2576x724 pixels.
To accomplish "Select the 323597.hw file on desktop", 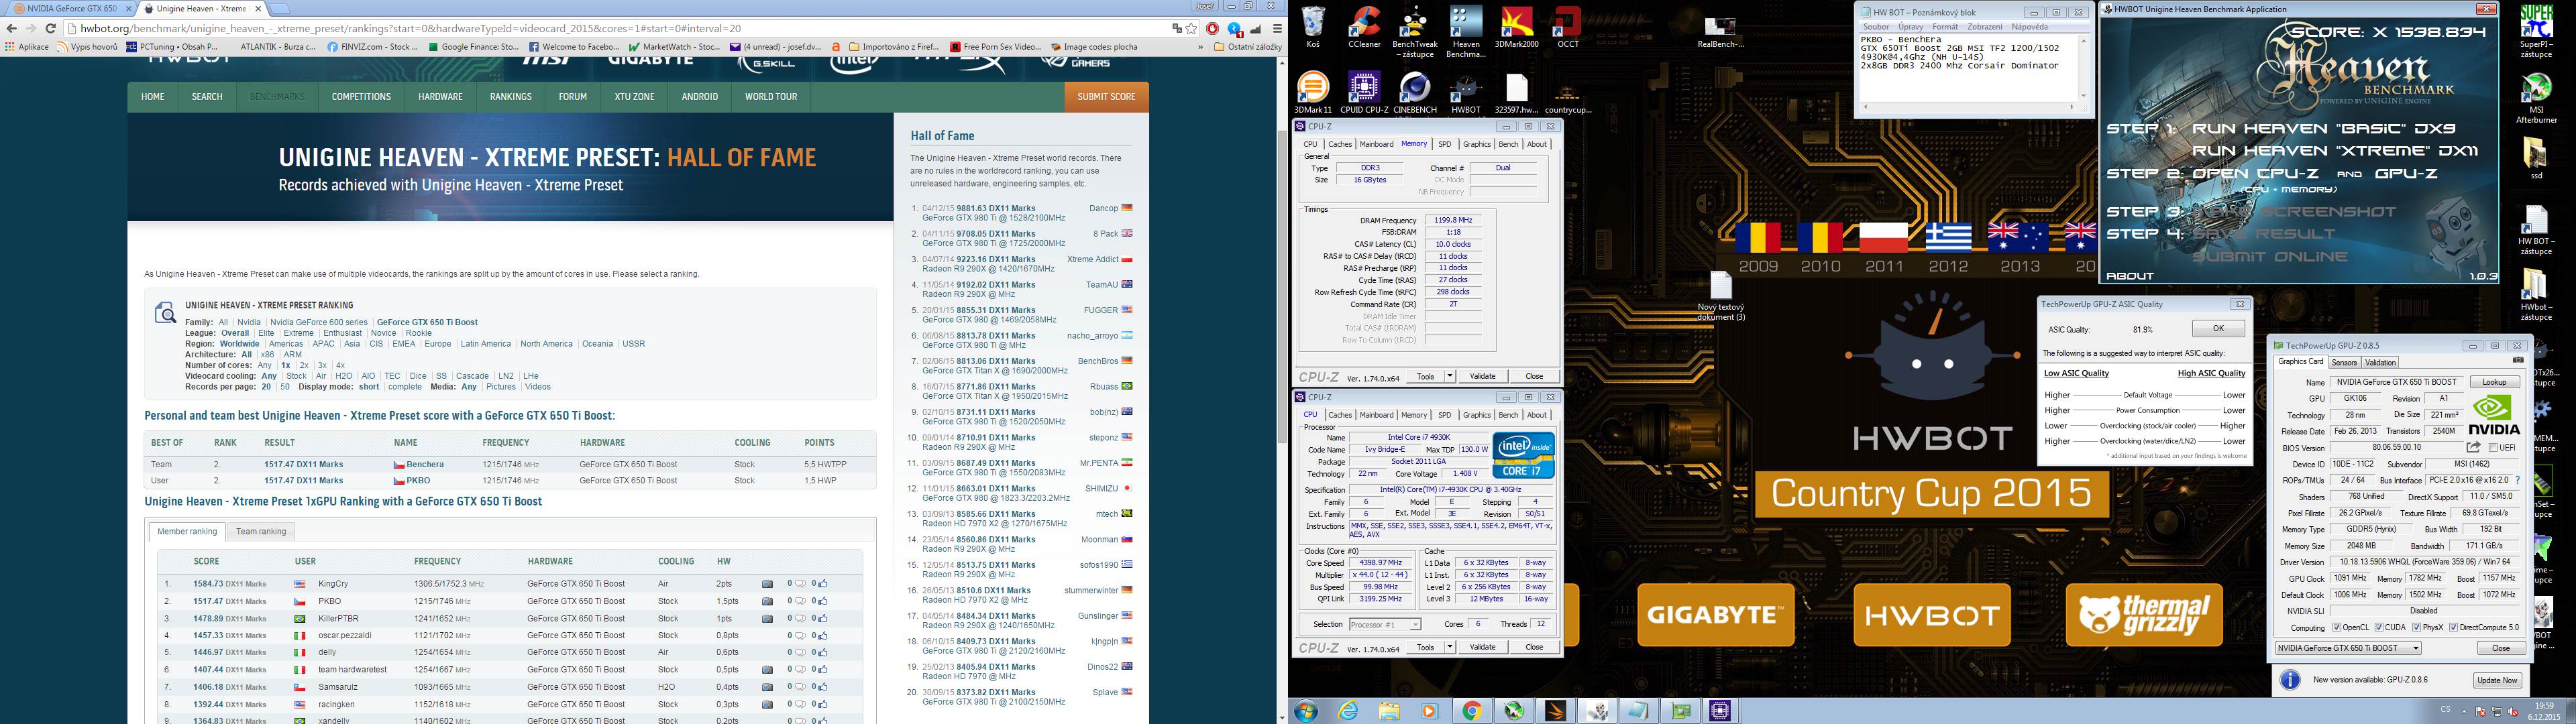I will click(1516, 93).
